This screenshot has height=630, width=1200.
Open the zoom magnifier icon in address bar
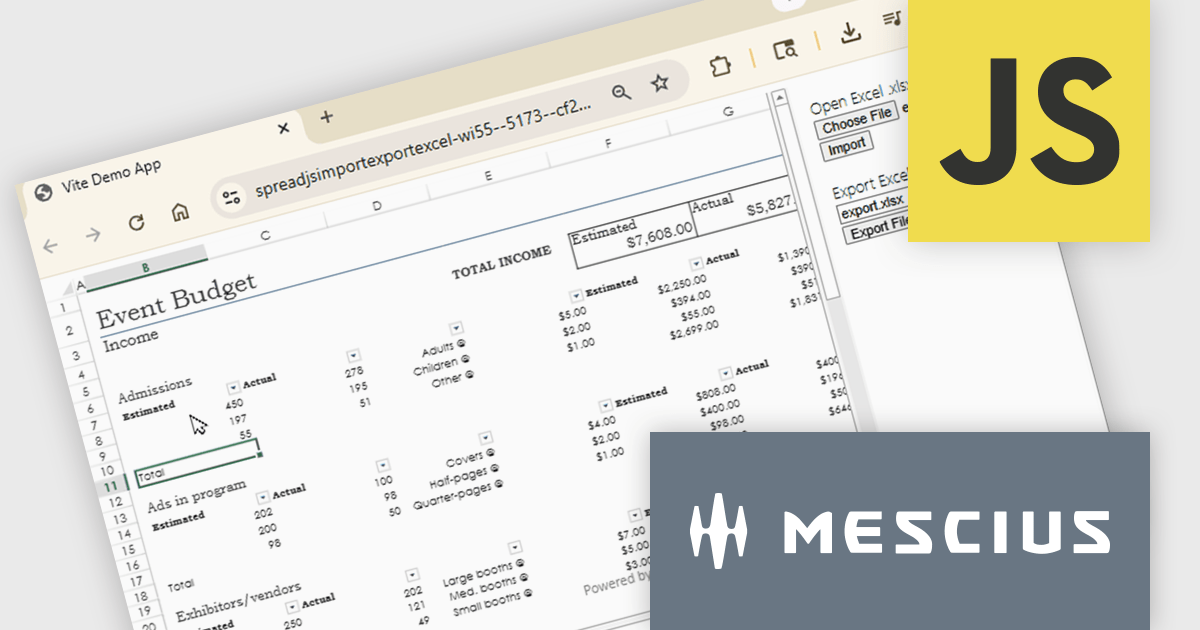point(622,92)
